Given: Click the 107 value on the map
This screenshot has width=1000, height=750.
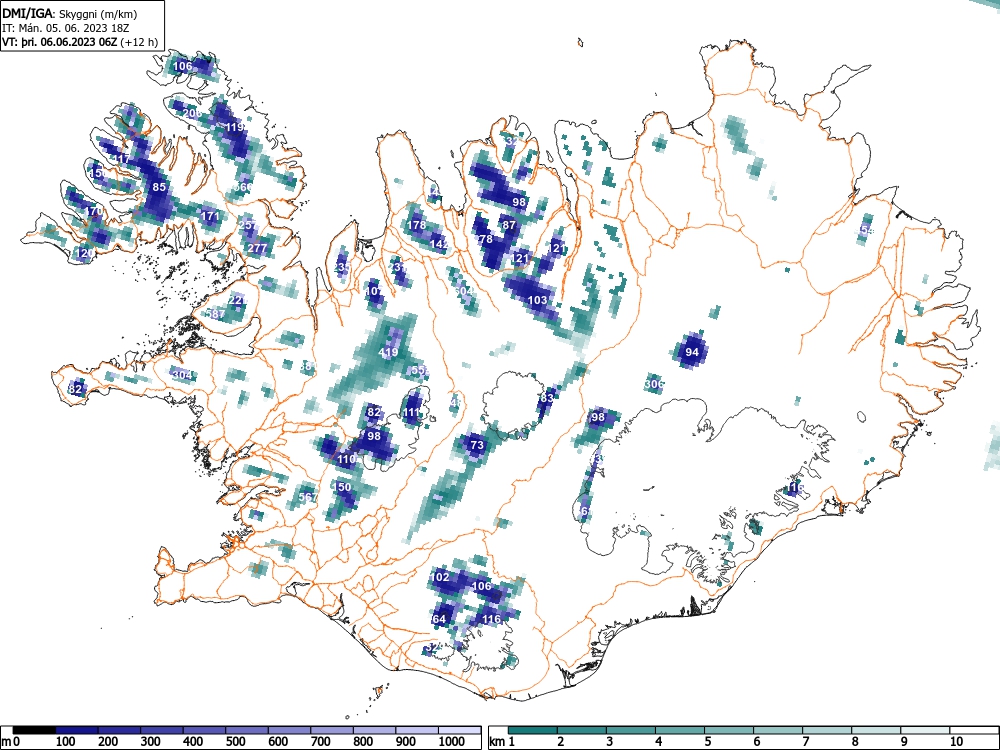Looking at the screenshot, I should point(375,291).
